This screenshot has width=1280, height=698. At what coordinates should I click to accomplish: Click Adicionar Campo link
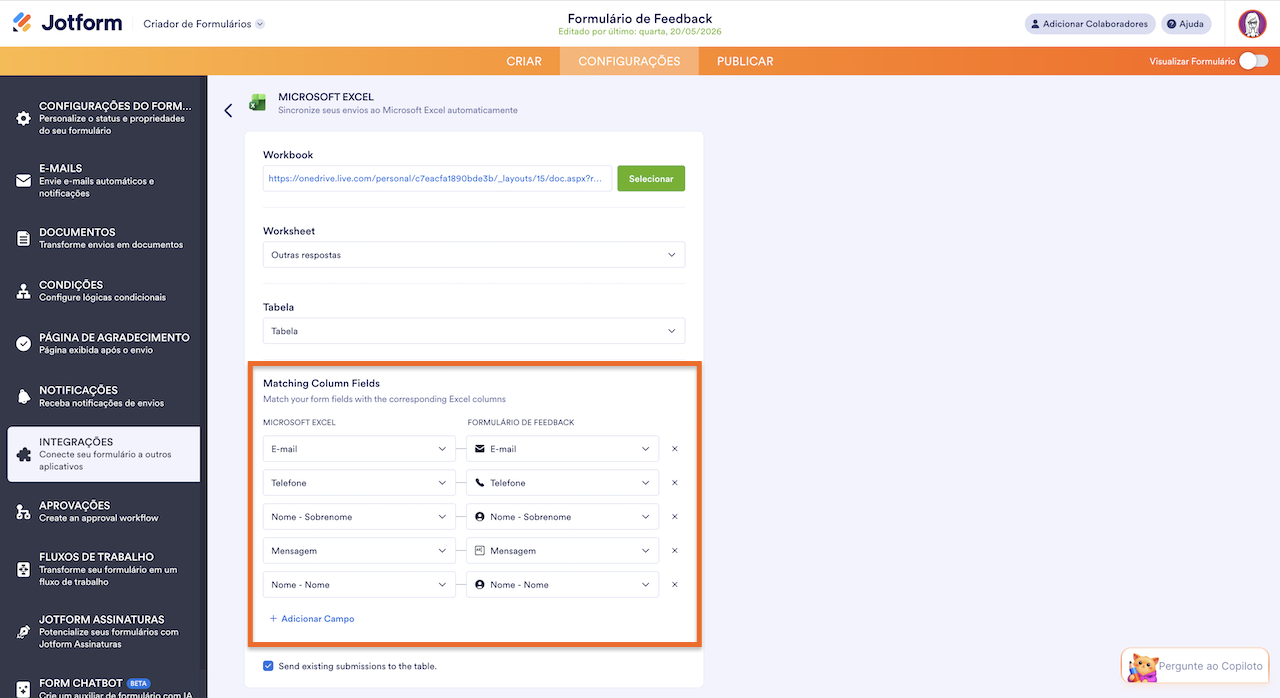[x=312, y=619]
